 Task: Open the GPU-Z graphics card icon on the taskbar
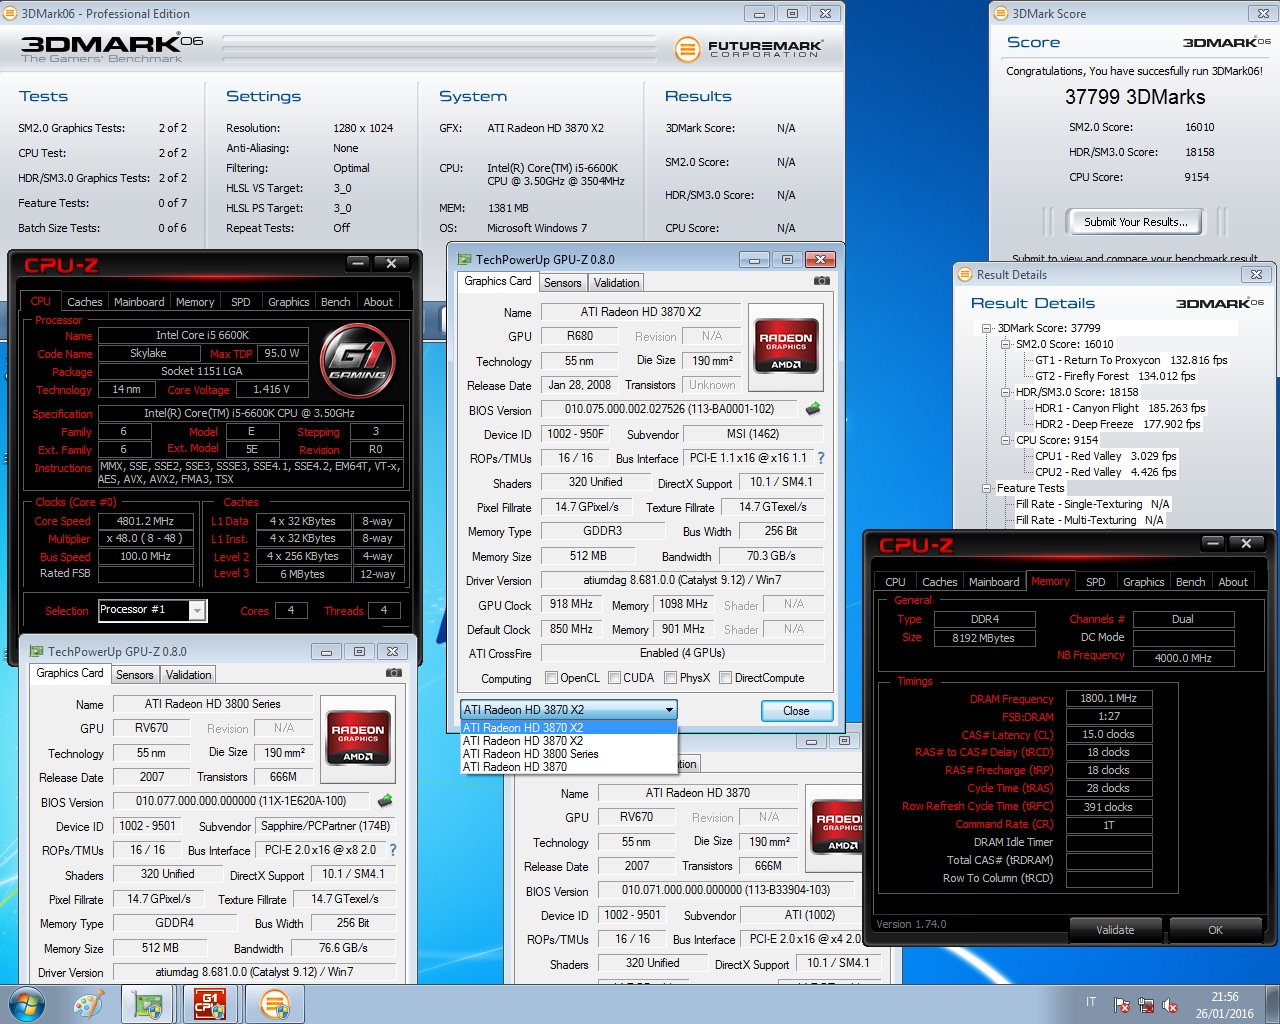pos(149,1004)
